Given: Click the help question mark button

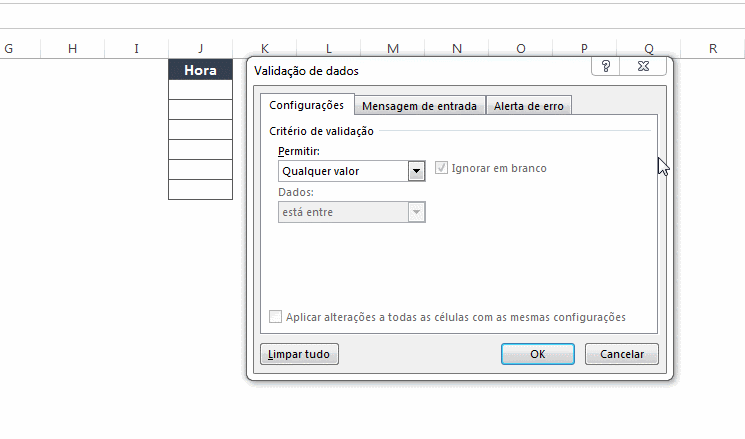Looking at the screenshot, I should 606,66.
